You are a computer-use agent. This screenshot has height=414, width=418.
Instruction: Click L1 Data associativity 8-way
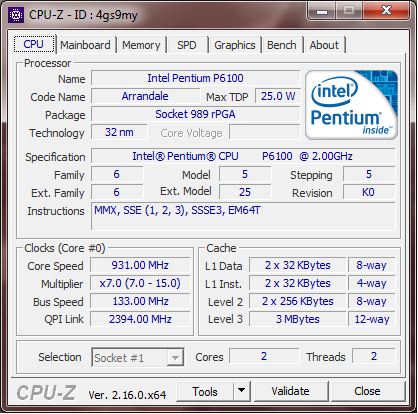tap(372, 265)
